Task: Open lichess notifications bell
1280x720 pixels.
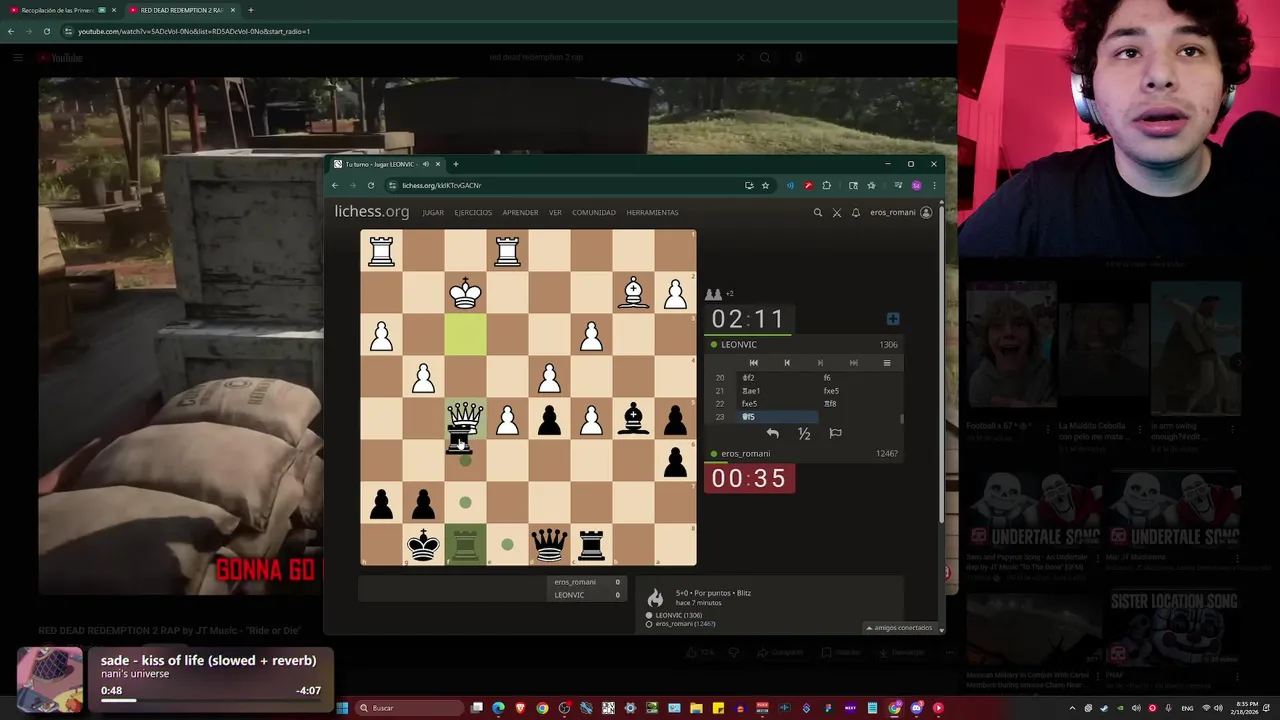Action: coord(856,212)
